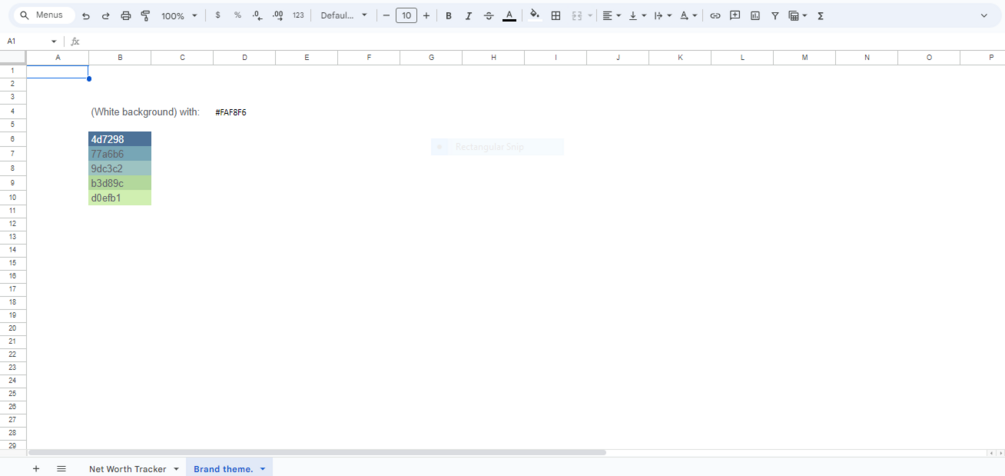Screen dimensions: 1005x476
Task: Open the Default font dropdown
Action: click(x=344, y=15)
